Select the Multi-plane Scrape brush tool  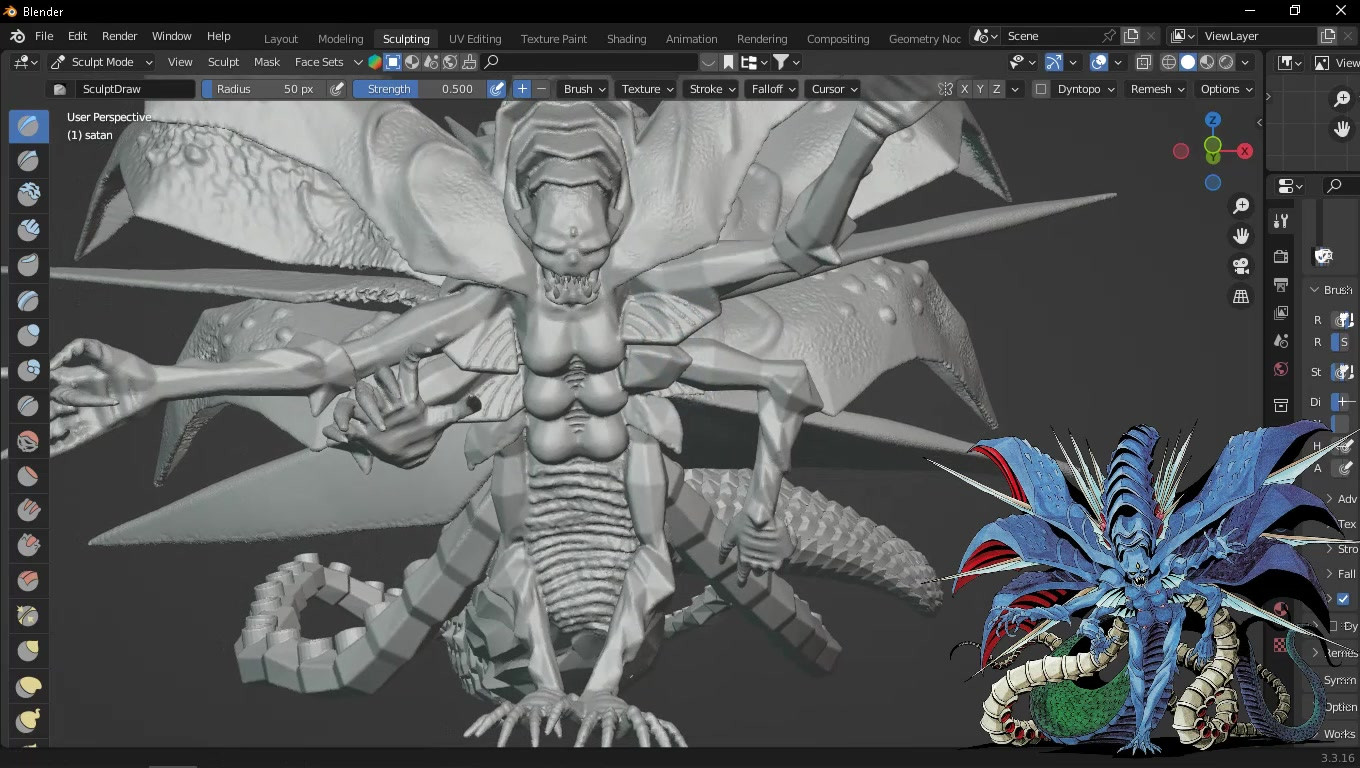tap(28, 580)
